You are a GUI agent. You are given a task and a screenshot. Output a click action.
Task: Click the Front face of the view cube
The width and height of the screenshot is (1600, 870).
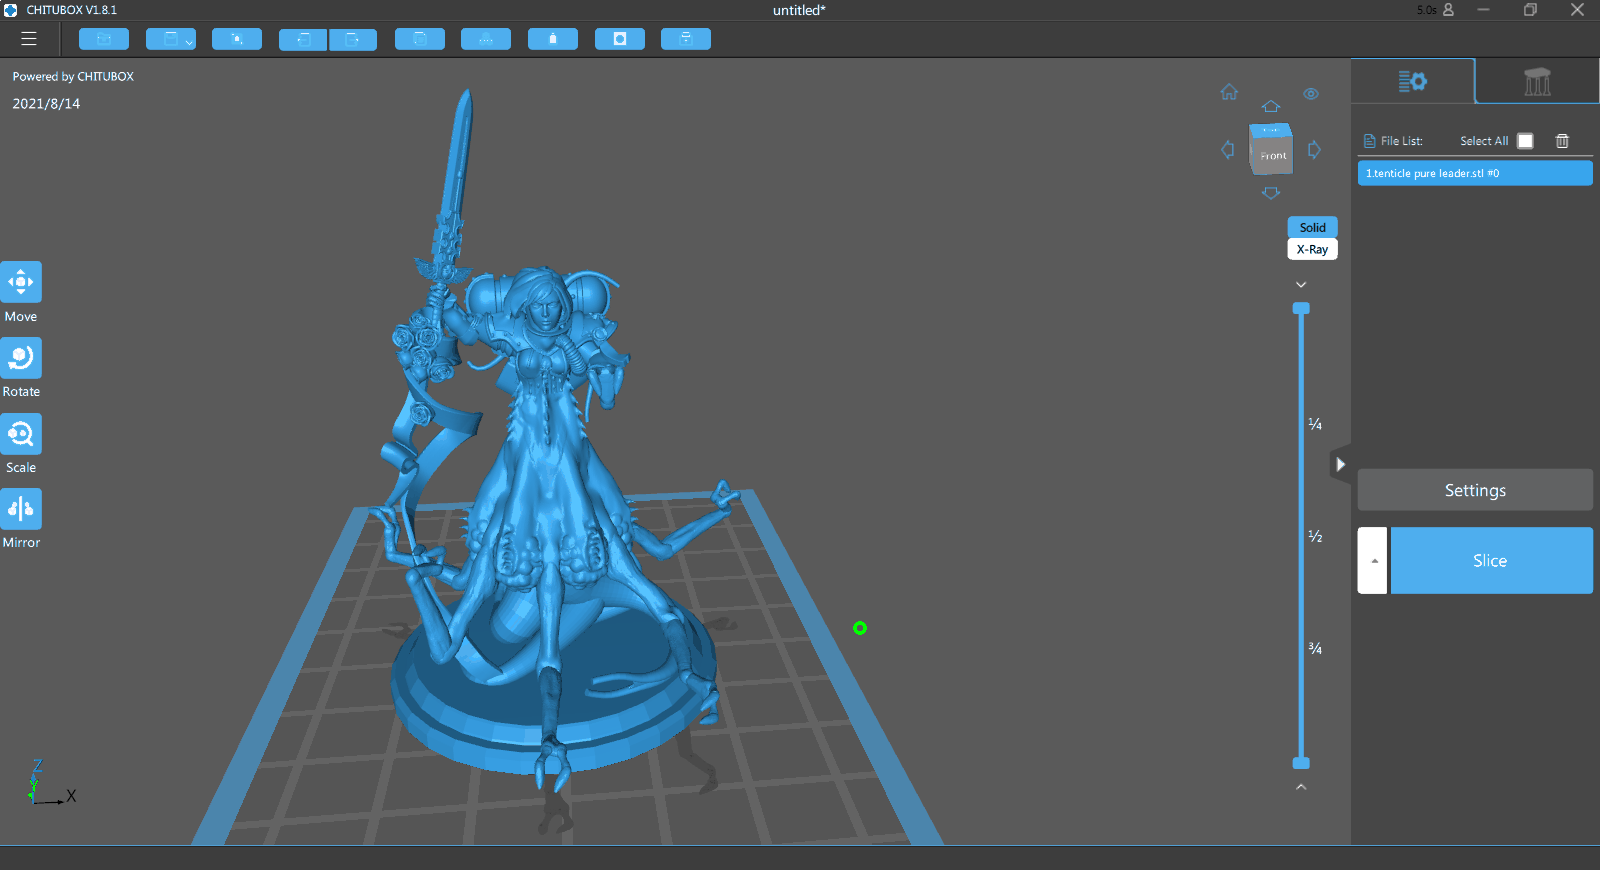(x=1271, y=156)
